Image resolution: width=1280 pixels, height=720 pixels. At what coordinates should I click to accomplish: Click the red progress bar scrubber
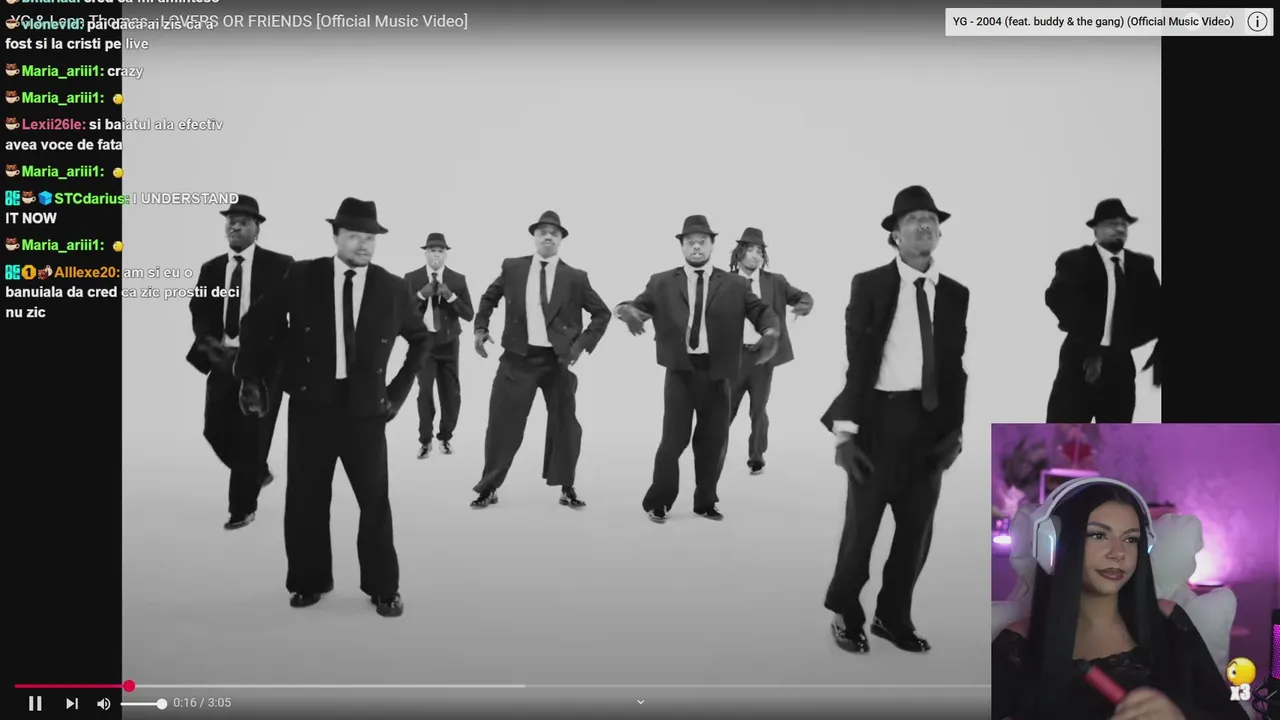pyautogui.click(x=129, y=686)
